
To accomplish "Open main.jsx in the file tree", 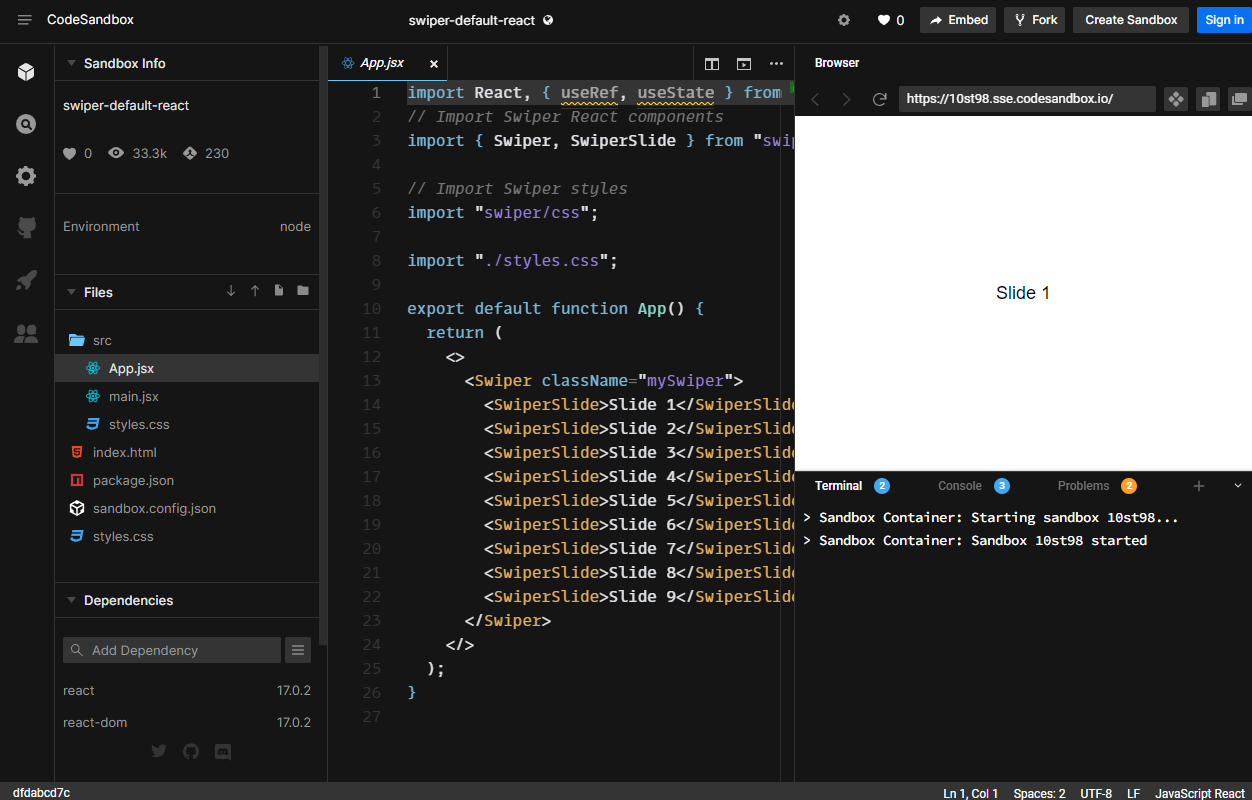I will click(187, 396).
